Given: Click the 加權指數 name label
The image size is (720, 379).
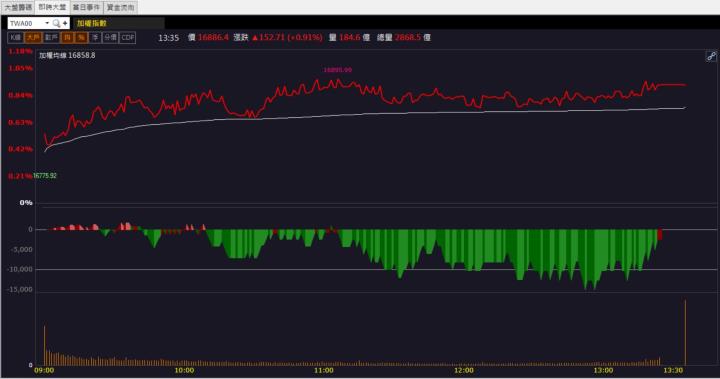Looking at the screenshot, I should coord(92,23).
